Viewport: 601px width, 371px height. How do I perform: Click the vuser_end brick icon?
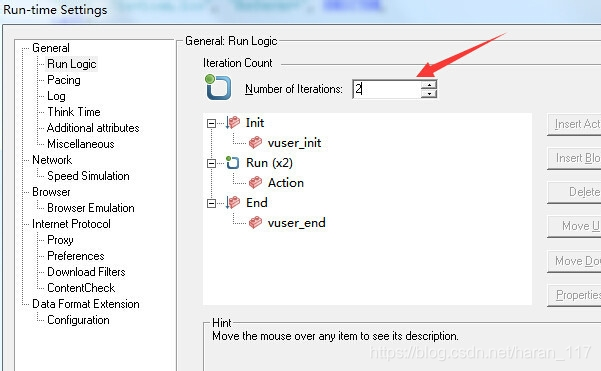point(255,222)
